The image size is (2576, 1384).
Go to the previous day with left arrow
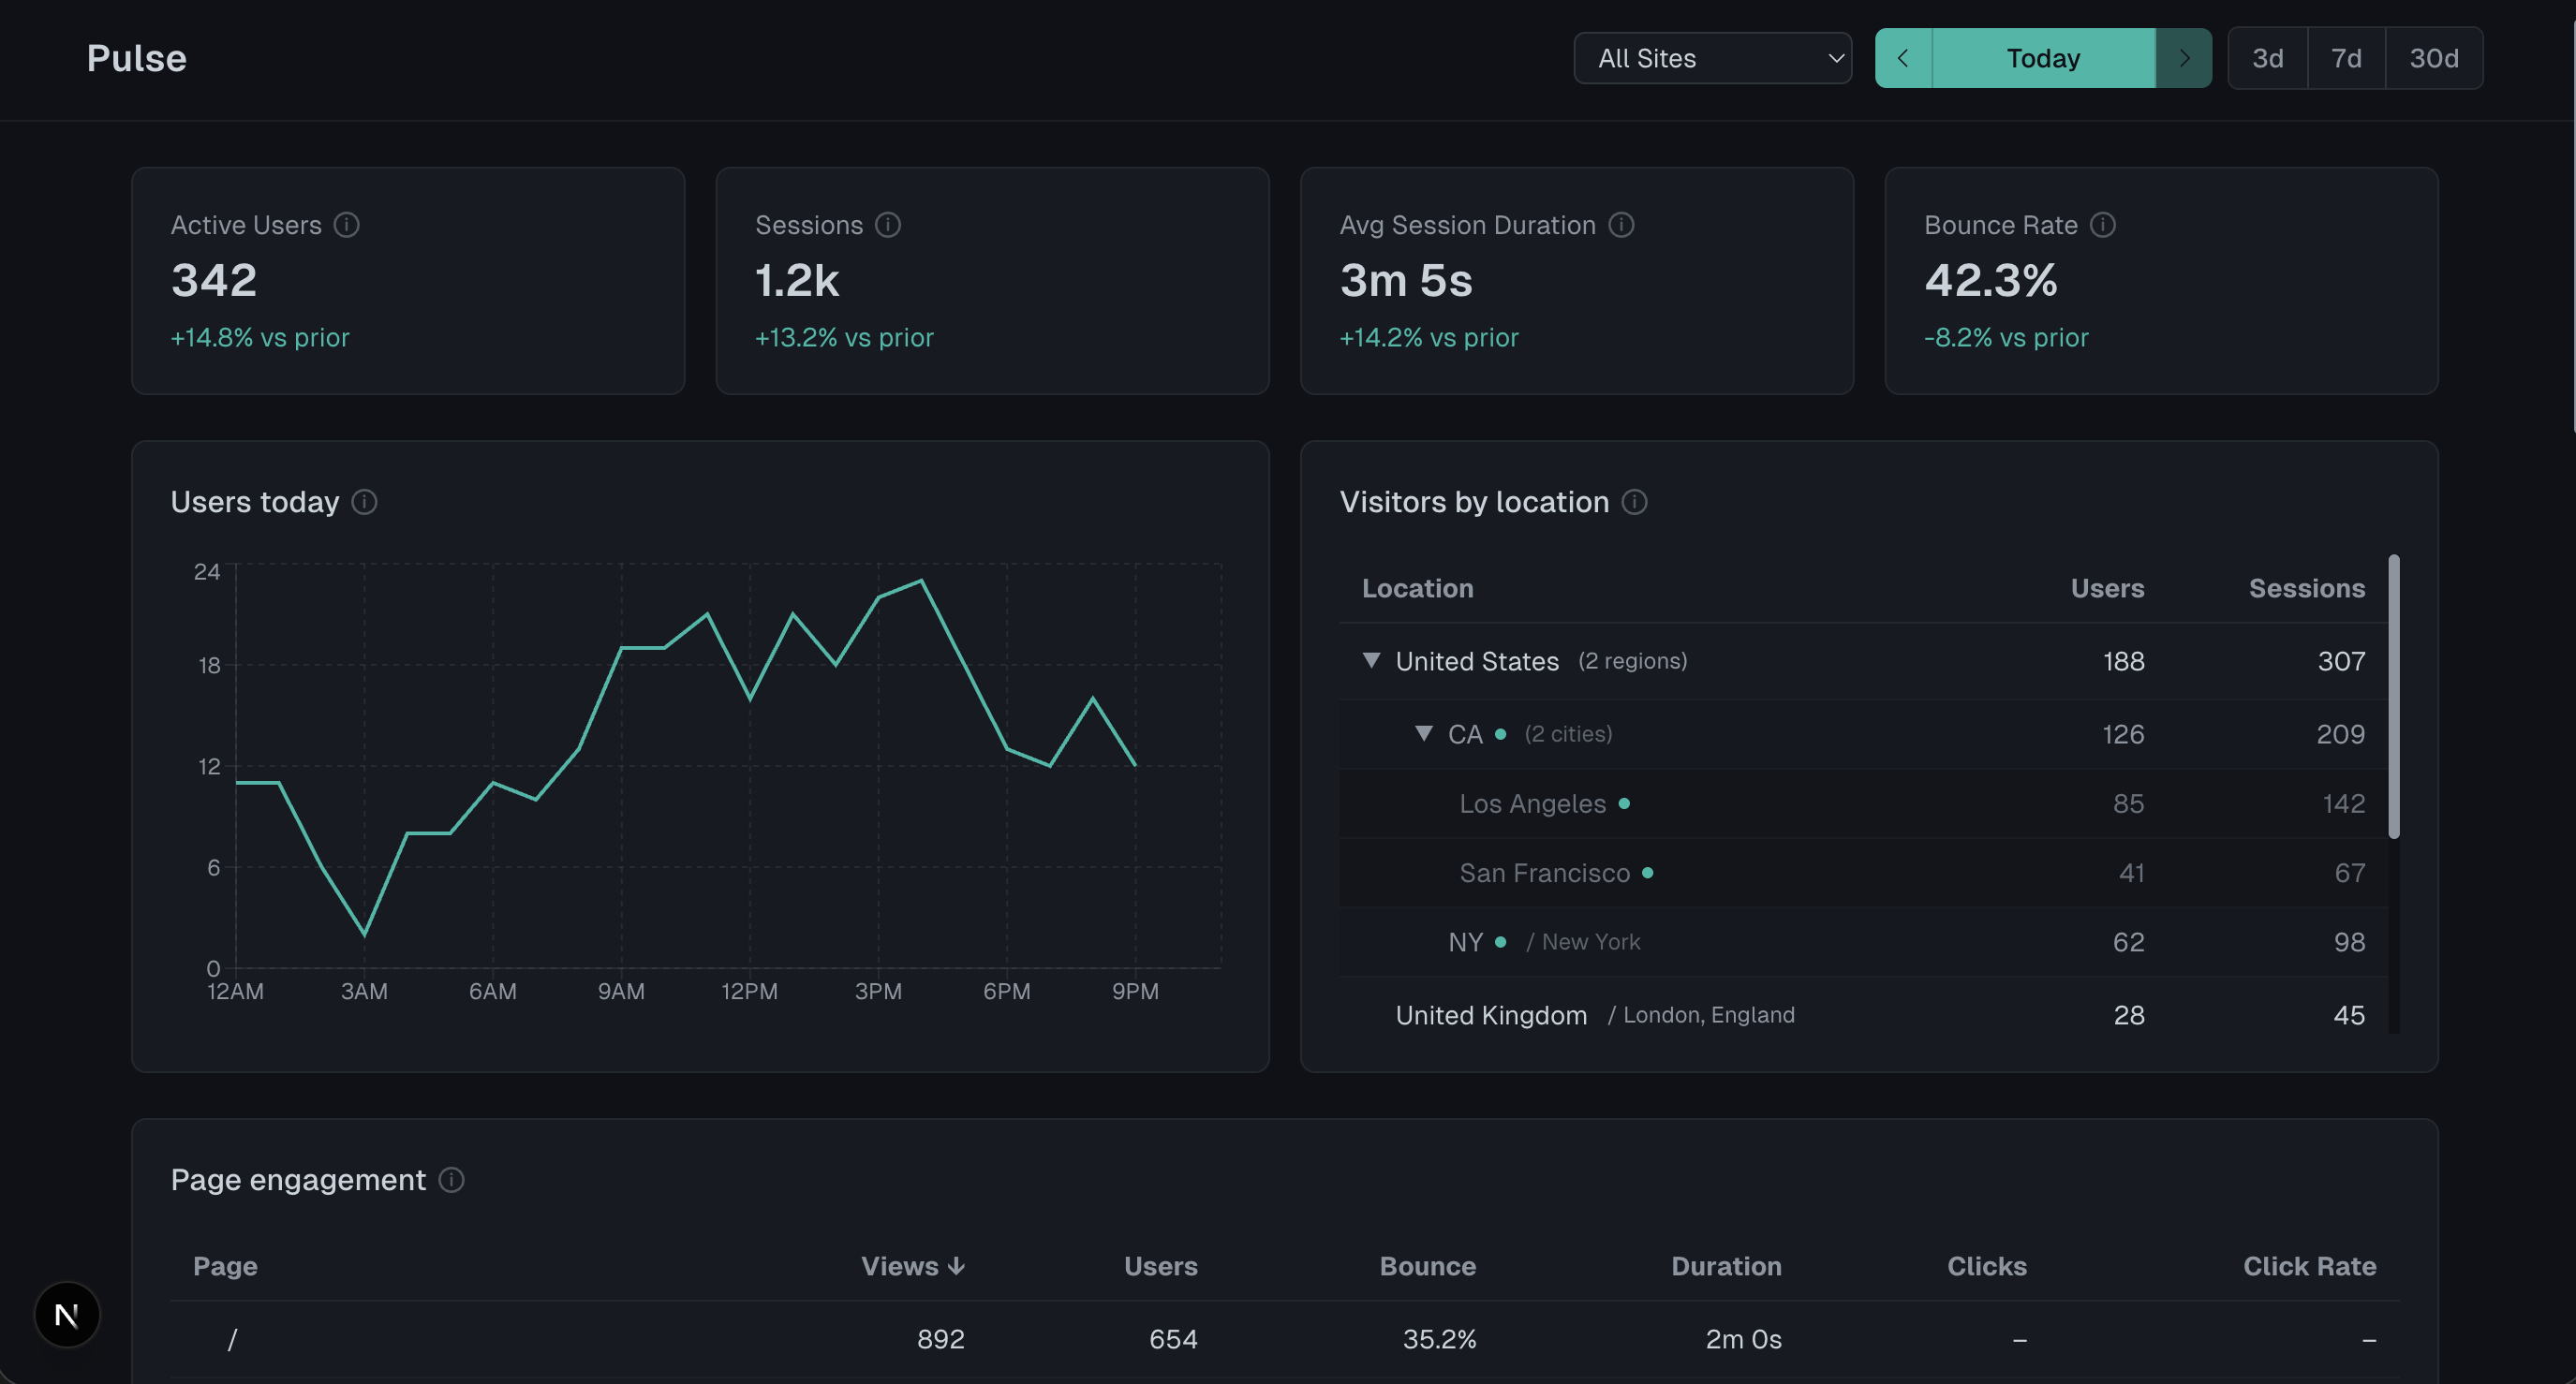pos(1902,58)
